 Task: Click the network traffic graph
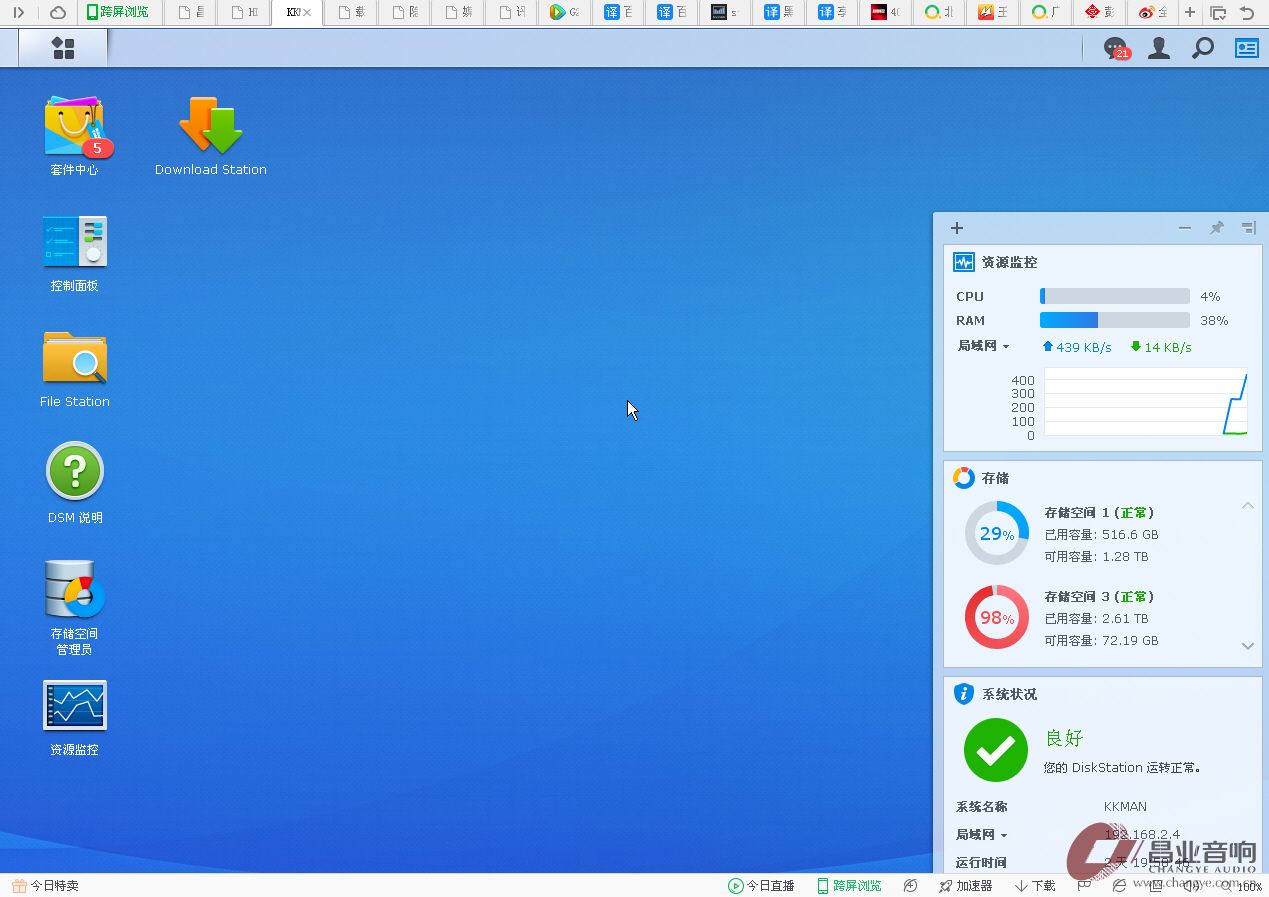[x=1145, y=401]
